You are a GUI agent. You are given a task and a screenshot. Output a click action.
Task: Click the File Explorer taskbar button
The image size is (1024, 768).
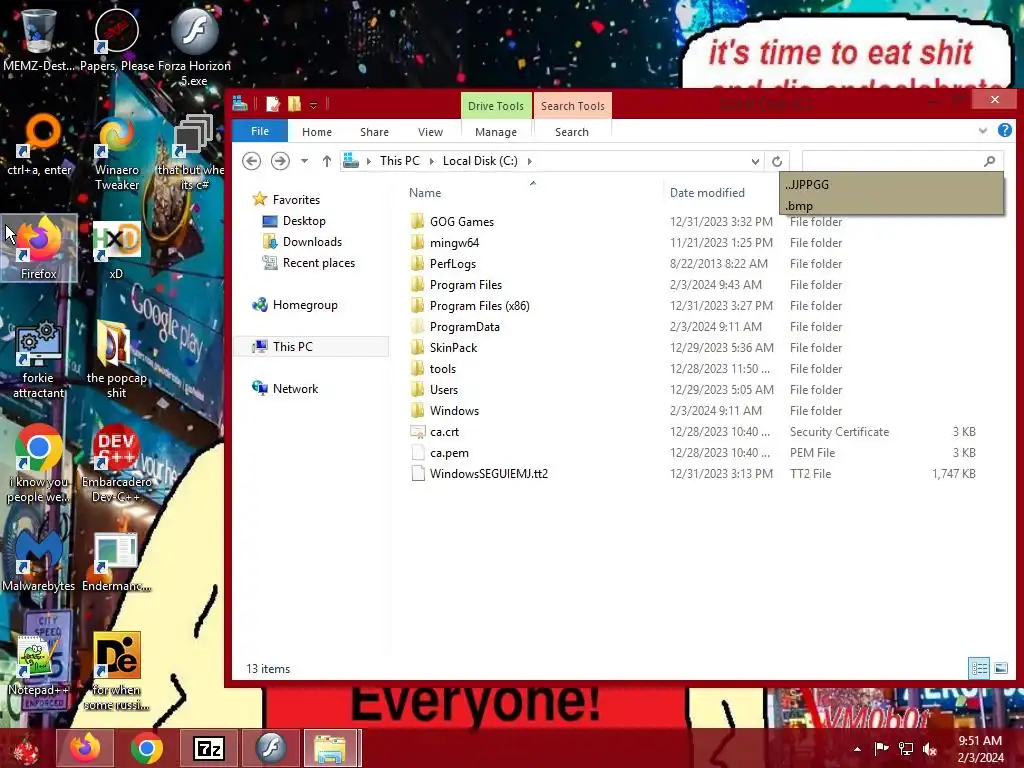point(331,748)
